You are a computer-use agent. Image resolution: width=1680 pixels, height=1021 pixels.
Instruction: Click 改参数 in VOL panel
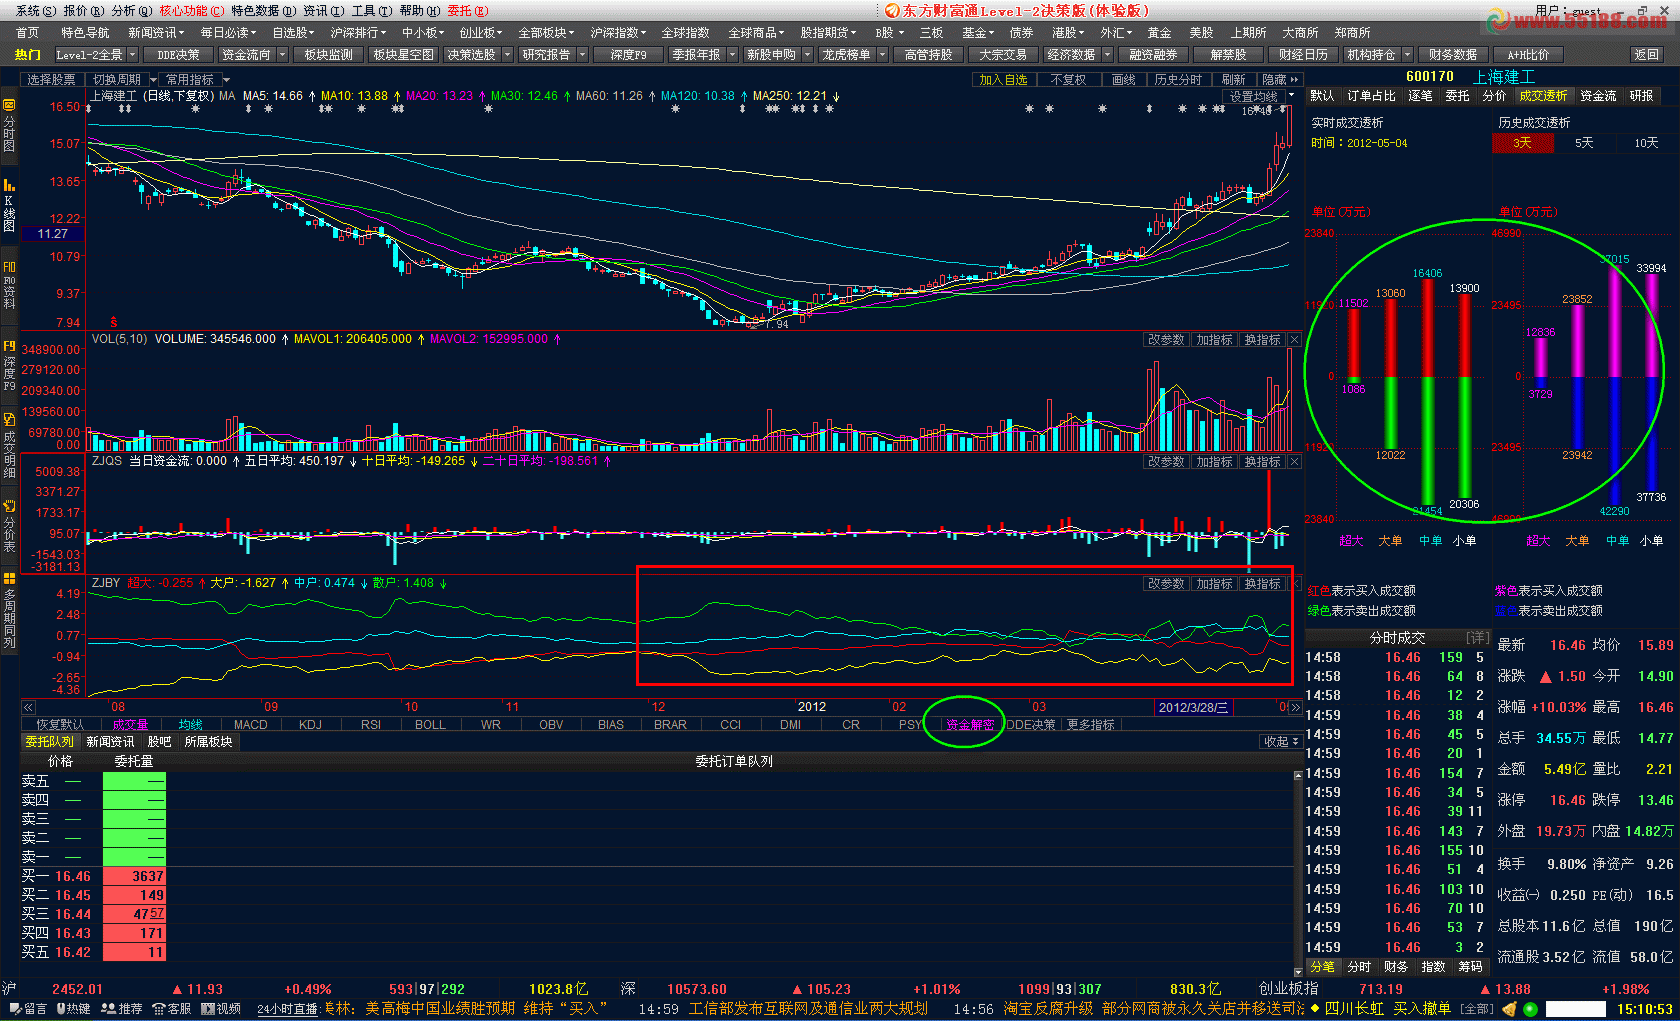[x=1166, y=340]
